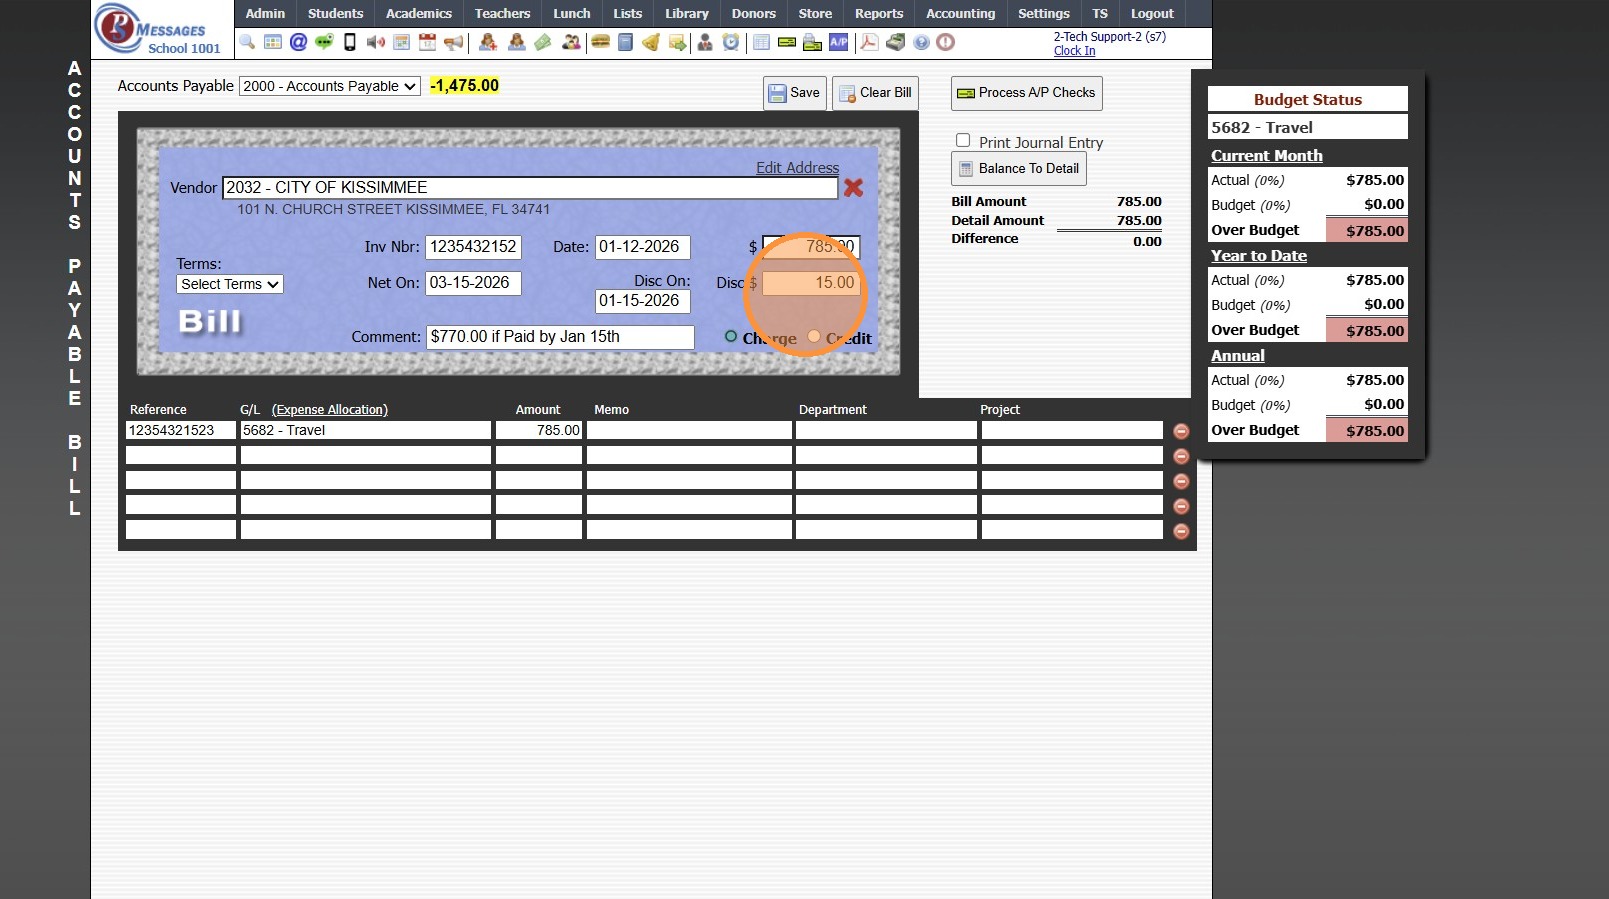Click the magnifying glass search icon

pyautogui.click(x=247, y=42)
